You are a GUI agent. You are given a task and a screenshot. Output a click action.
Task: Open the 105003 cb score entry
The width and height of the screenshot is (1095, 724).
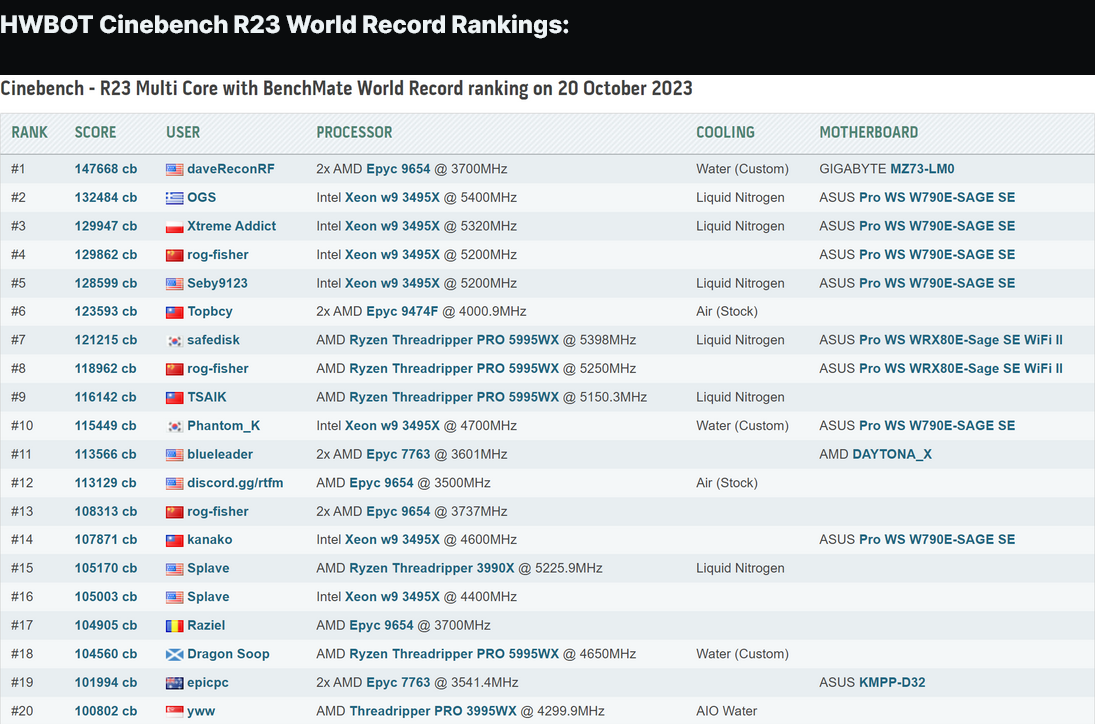click(105, 597)
